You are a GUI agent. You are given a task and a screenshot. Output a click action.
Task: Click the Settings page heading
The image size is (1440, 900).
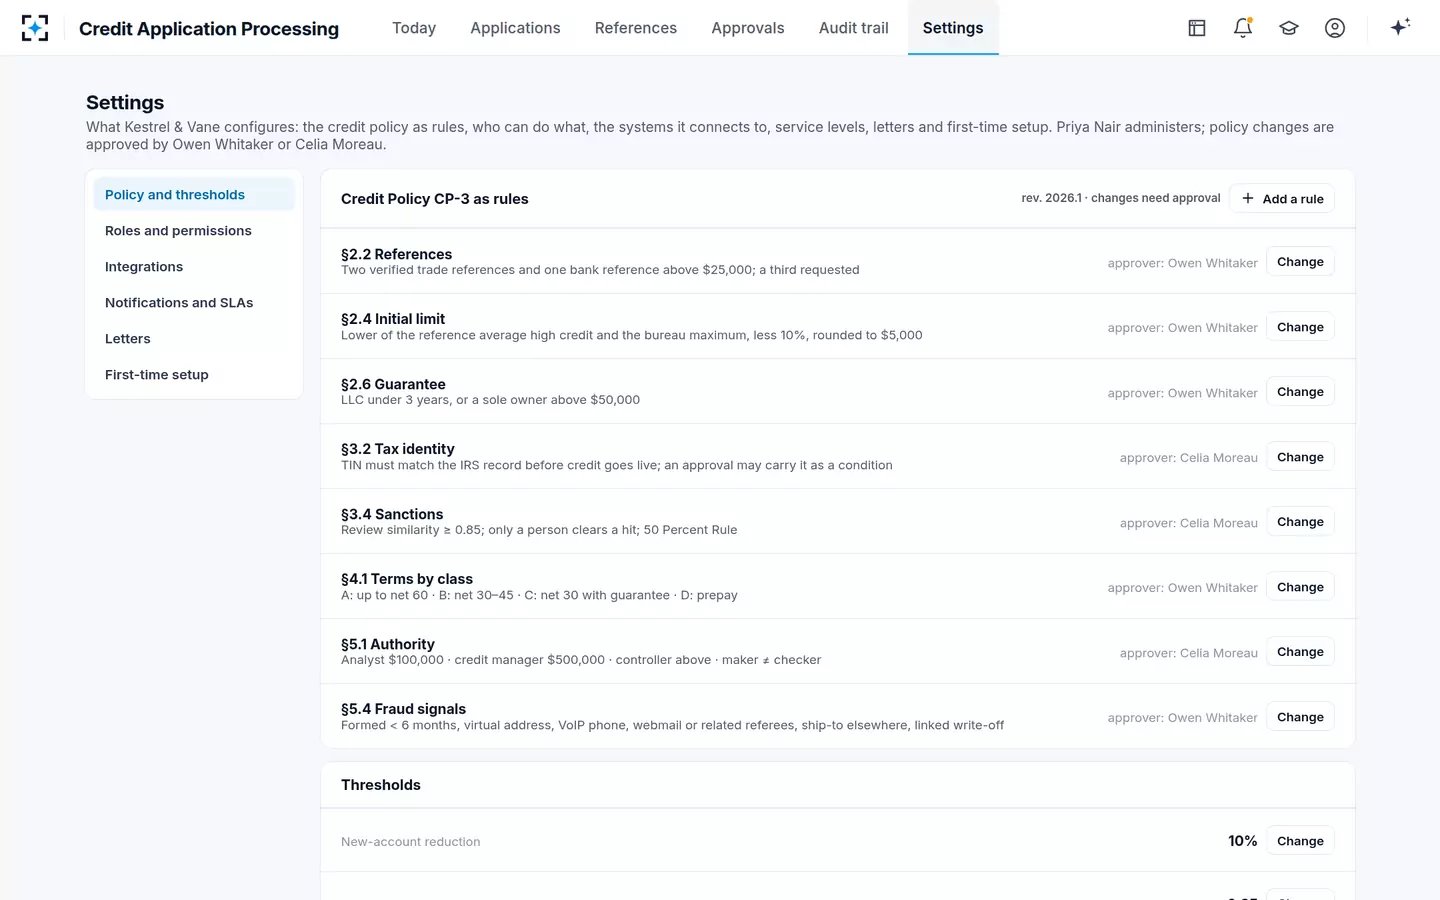(125, 102)
